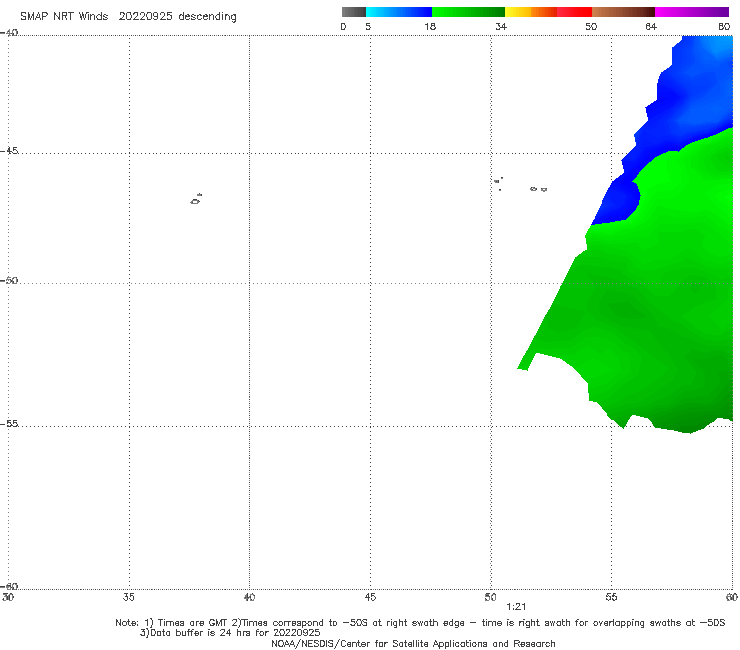Click the NOAA/NESDIS credit line

(x=413, y=643)
